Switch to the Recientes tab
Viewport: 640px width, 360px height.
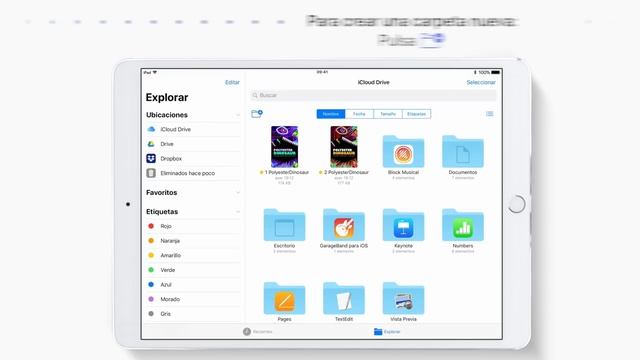[x=258, y=331]
